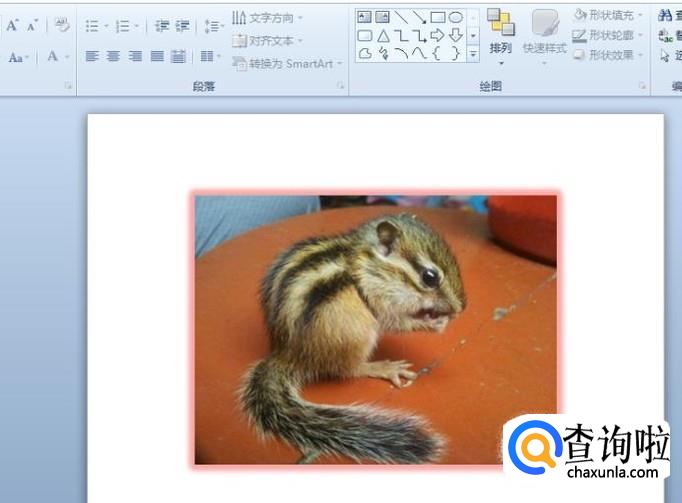
Task: Toggle left text alignment
Action: [x=92, y=56]
